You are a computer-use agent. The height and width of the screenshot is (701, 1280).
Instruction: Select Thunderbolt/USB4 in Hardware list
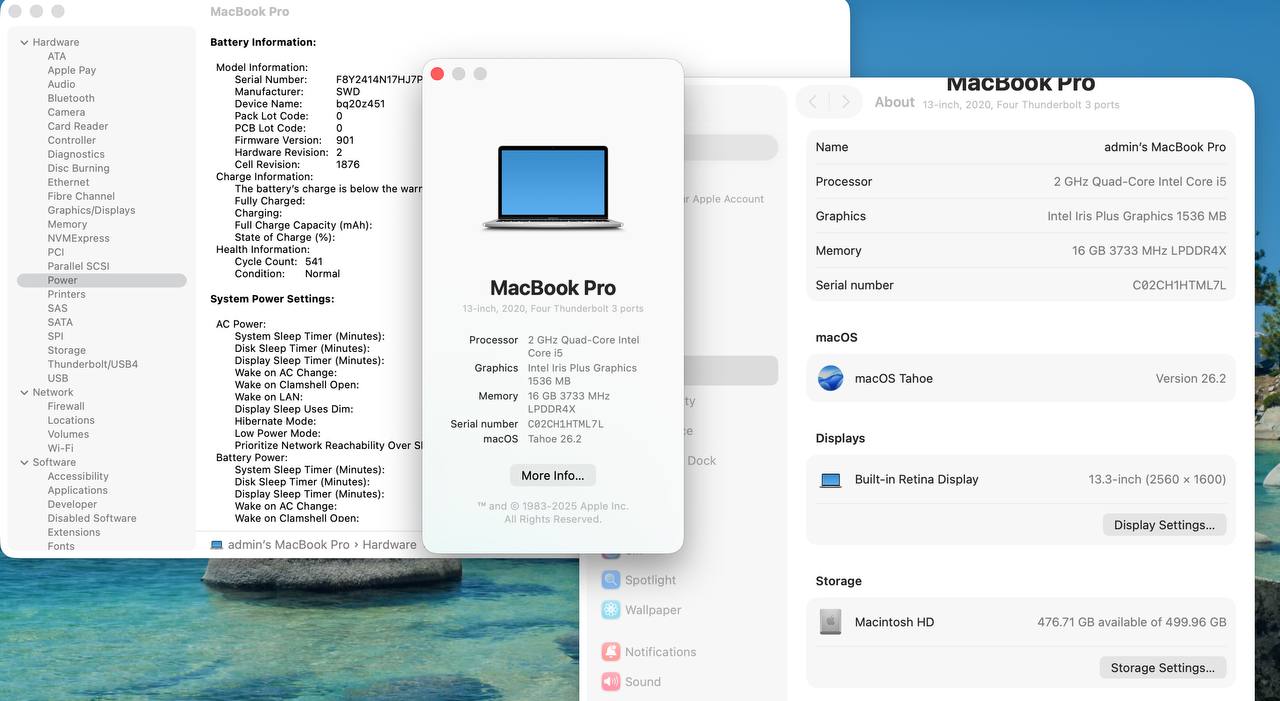pyautogui.click(x=93, y=364)
